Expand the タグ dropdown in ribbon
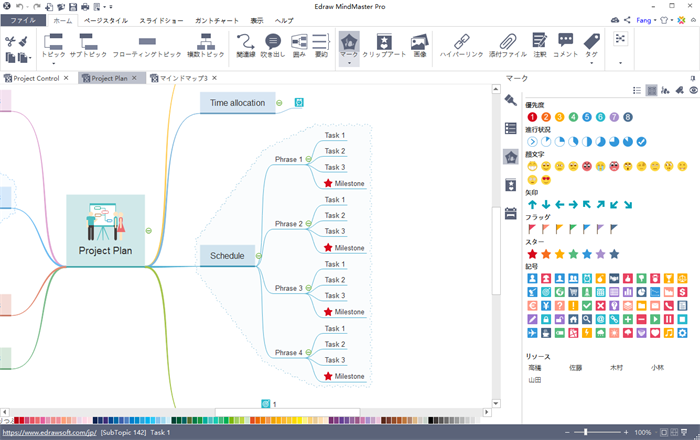The width and height of the screenshot is (700, 440). coord(594,62)
